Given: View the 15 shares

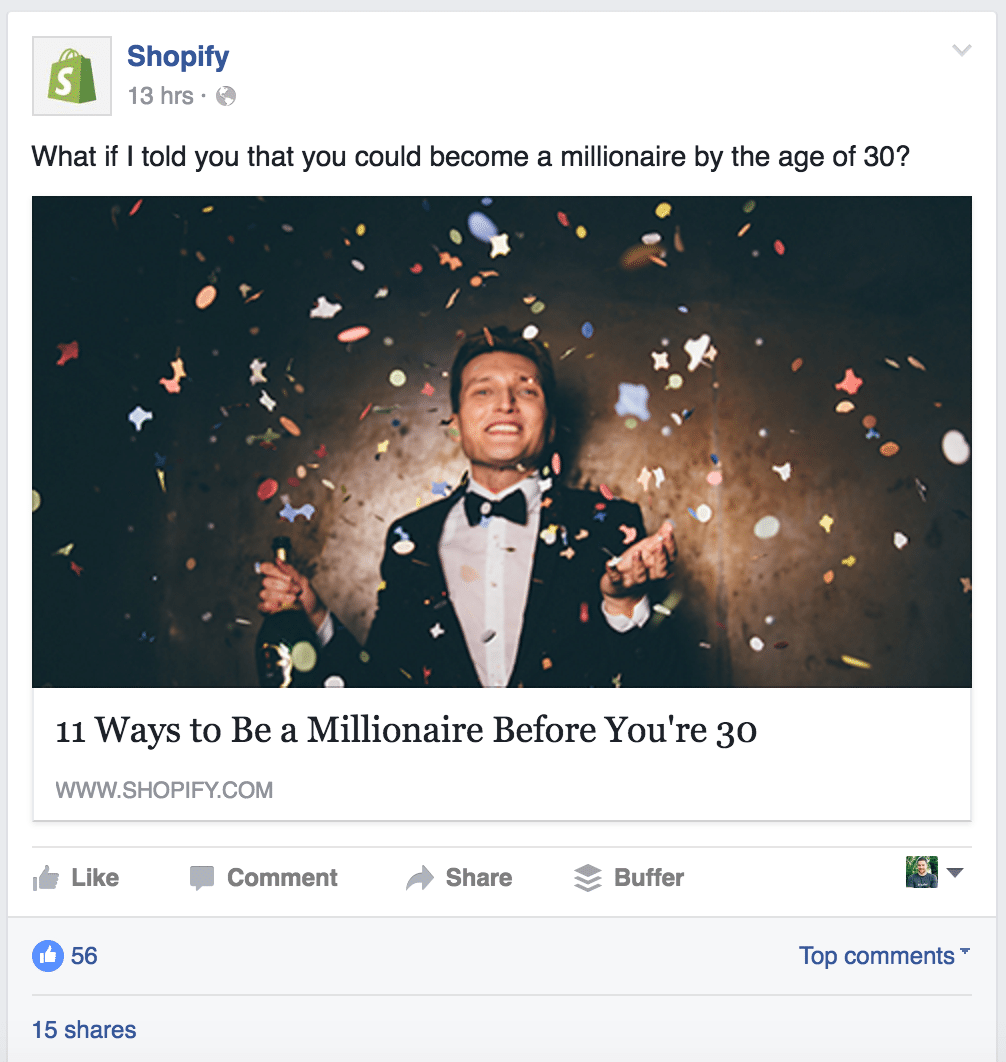Looking at the screenshot, I should (x=83, y=1029).
